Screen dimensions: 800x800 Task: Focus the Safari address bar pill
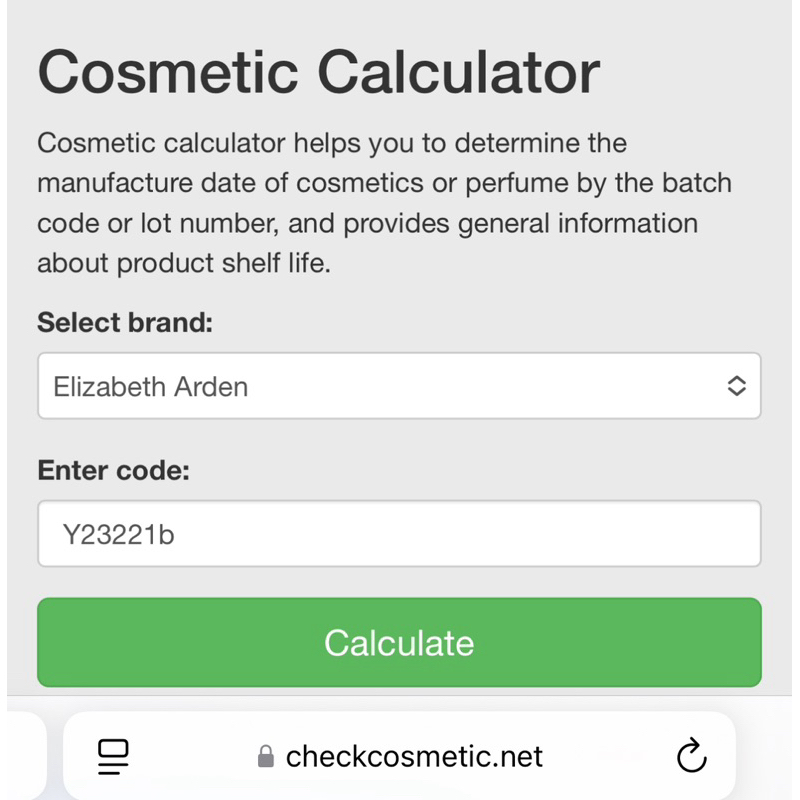pos(398,756)
